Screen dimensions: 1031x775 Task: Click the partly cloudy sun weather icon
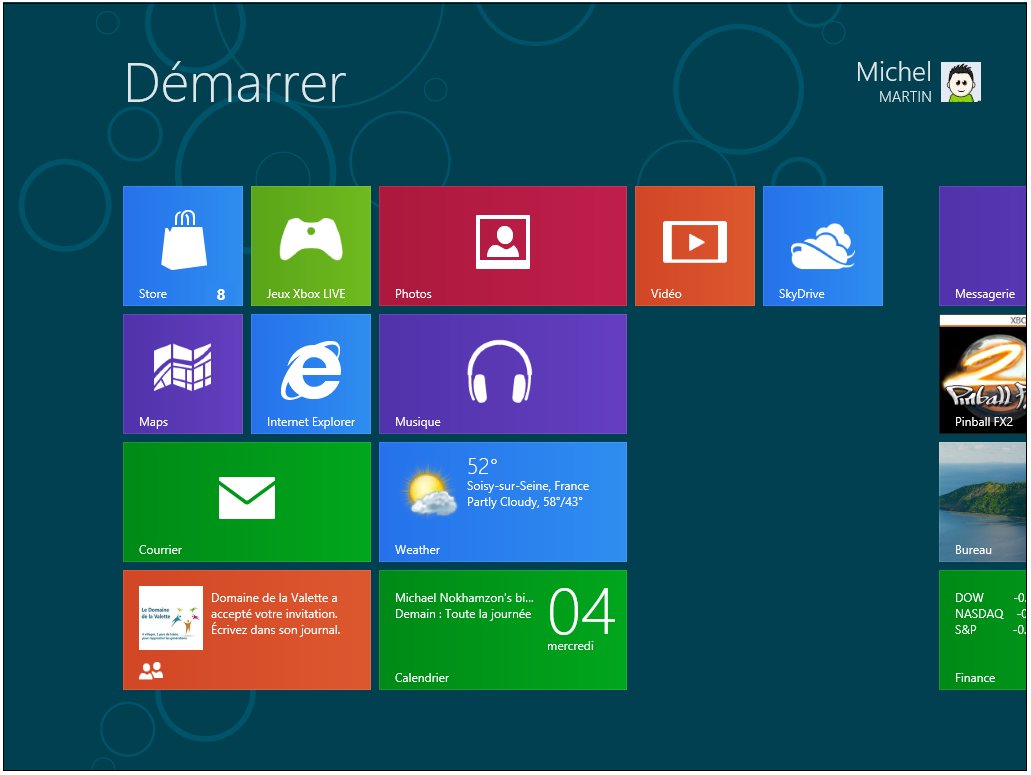coord(430,490)
